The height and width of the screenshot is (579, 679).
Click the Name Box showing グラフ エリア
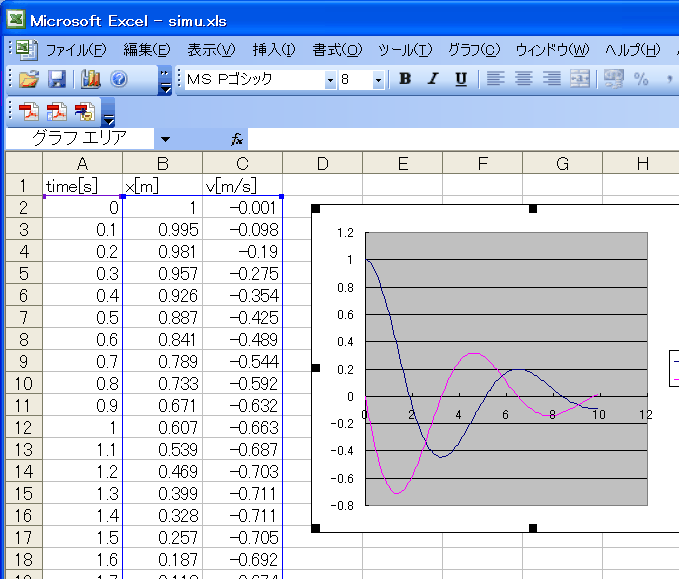coord(80,139)
